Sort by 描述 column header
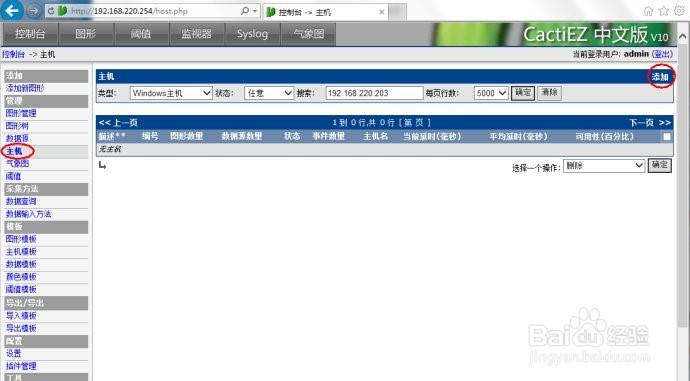Image resolution: width=690 pixels, height=381 pixels. click(112, 136)
